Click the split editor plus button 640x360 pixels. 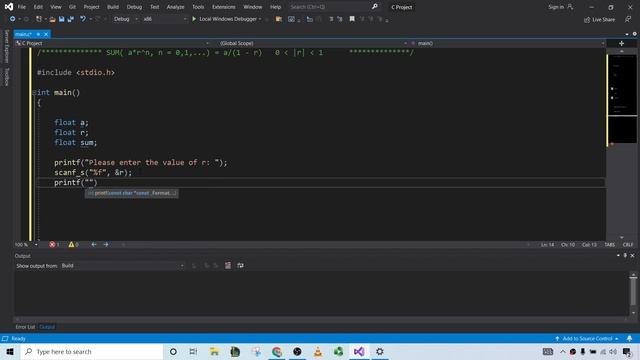(622, 43)
